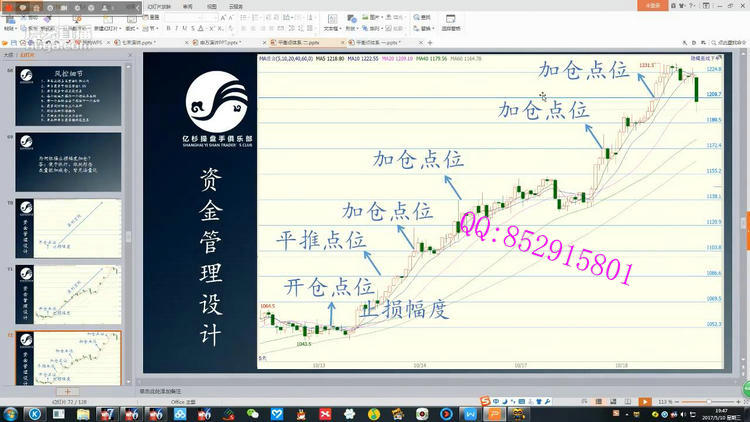Click the Windows Start button
This screenshot has width=750, height=422.
(x=11, y=413)
